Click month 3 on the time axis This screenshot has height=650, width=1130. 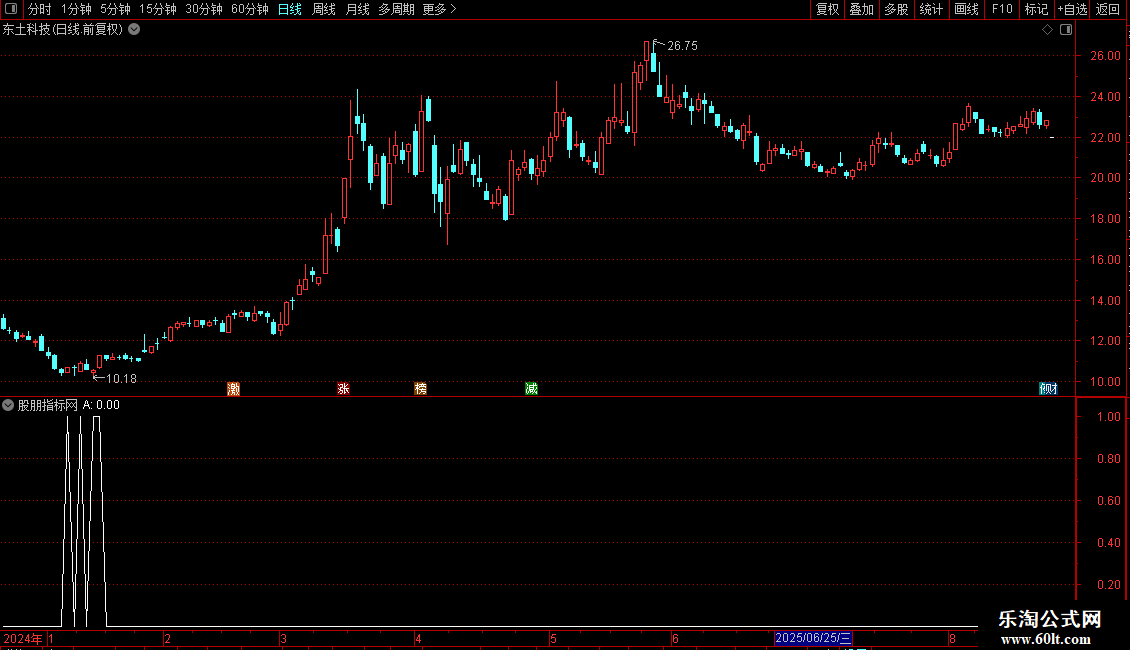283,638
